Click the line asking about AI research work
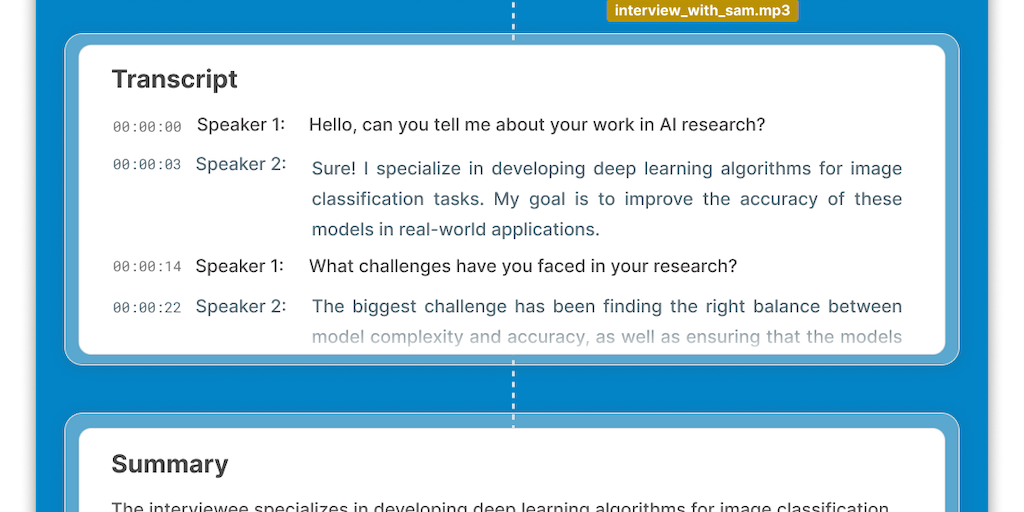The image size is (1024, 512). tap(537, 125)
